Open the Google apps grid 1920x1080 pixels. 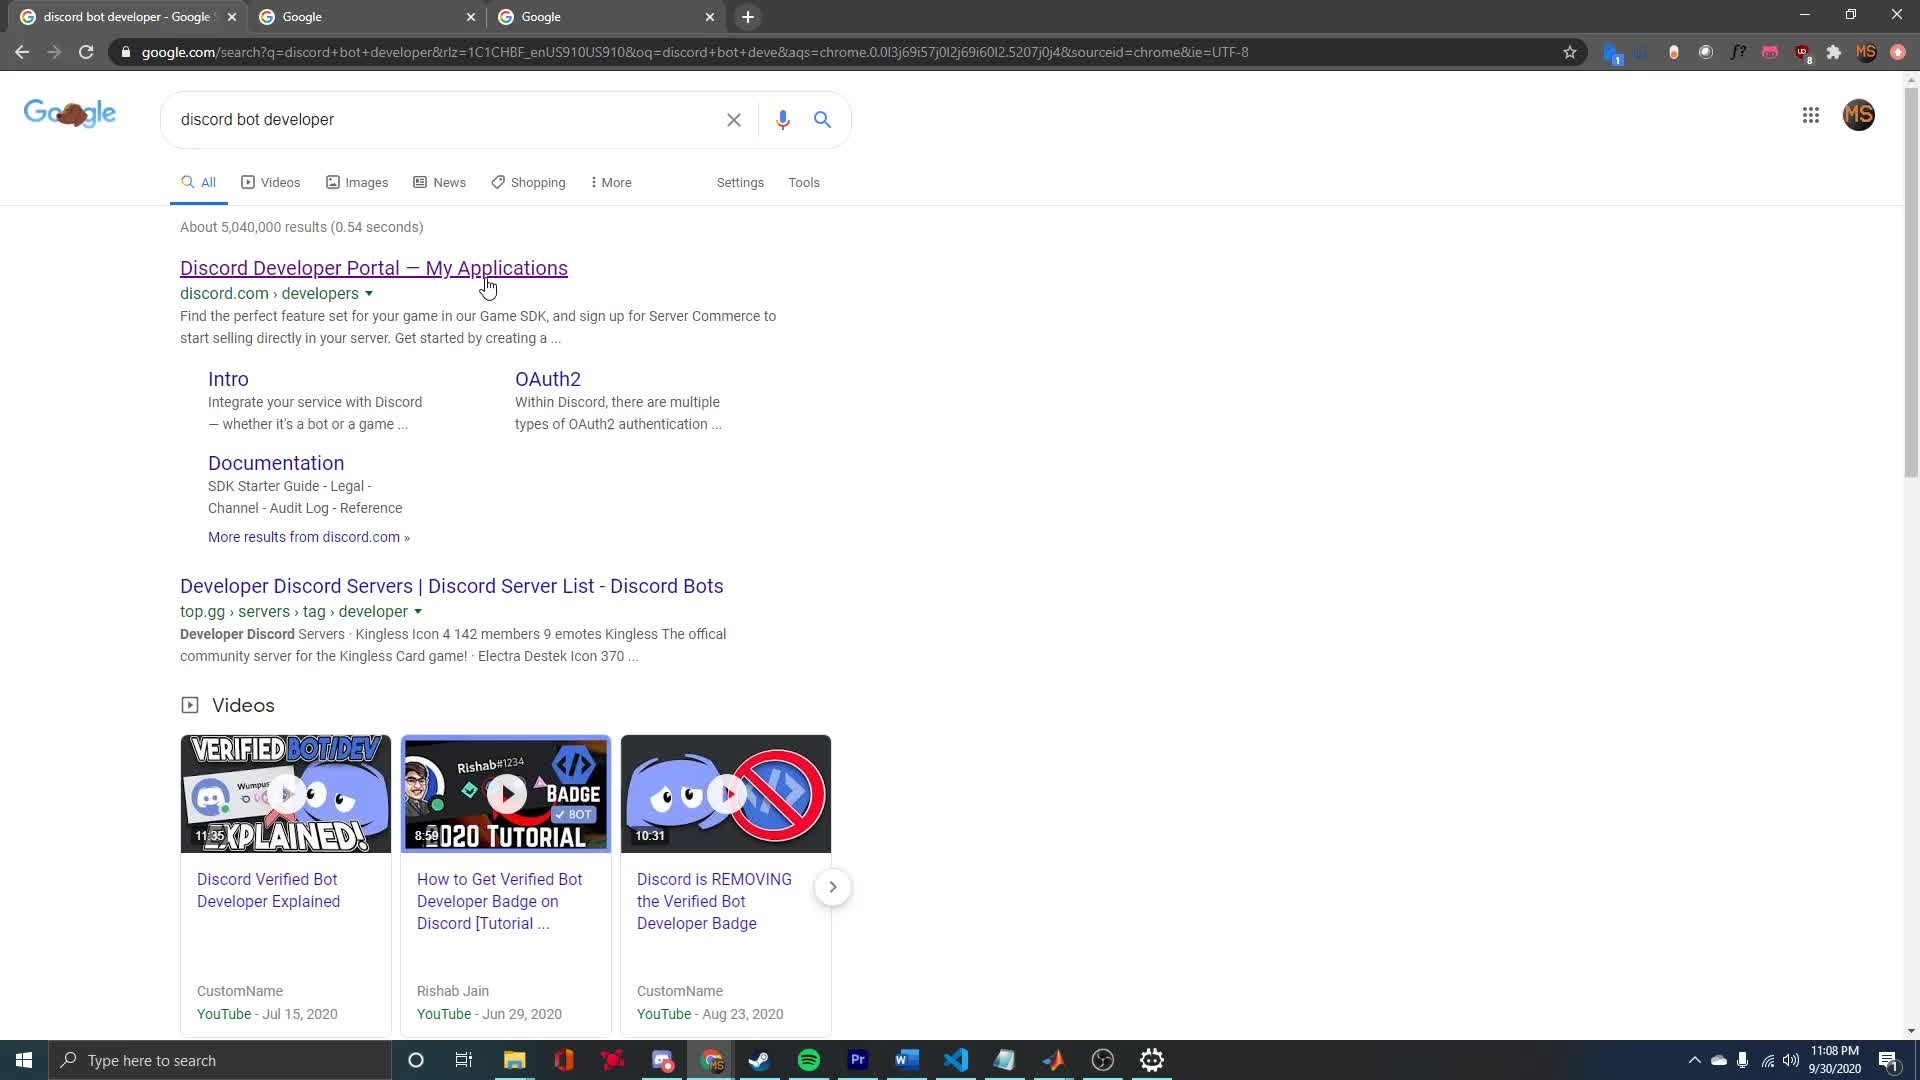(x=1810, y=115)
